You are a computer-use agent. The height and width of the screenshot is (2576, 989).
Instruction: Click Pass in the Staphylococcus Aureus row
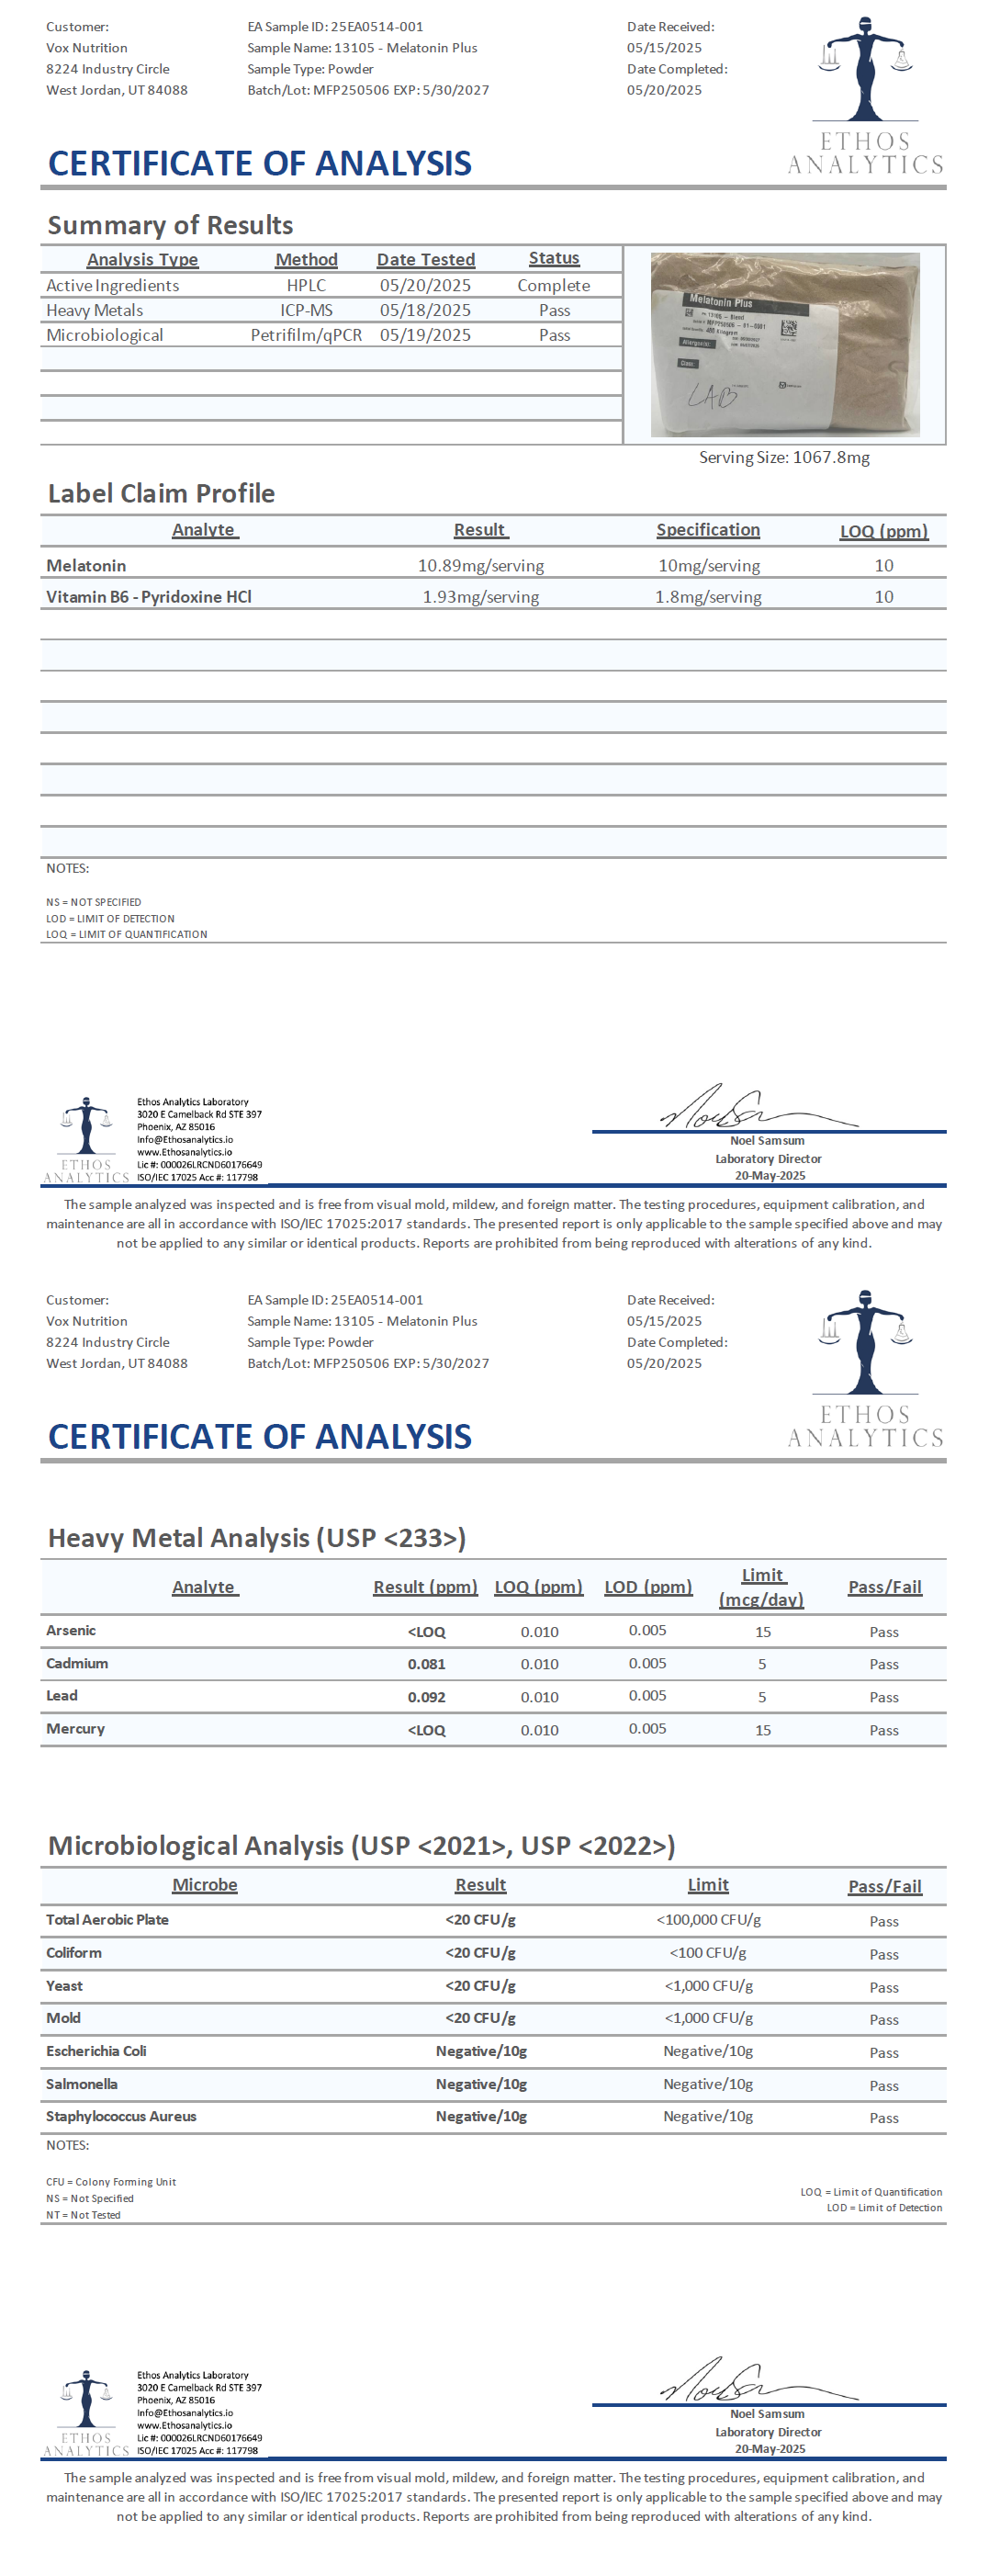(x=884, y=2118)
